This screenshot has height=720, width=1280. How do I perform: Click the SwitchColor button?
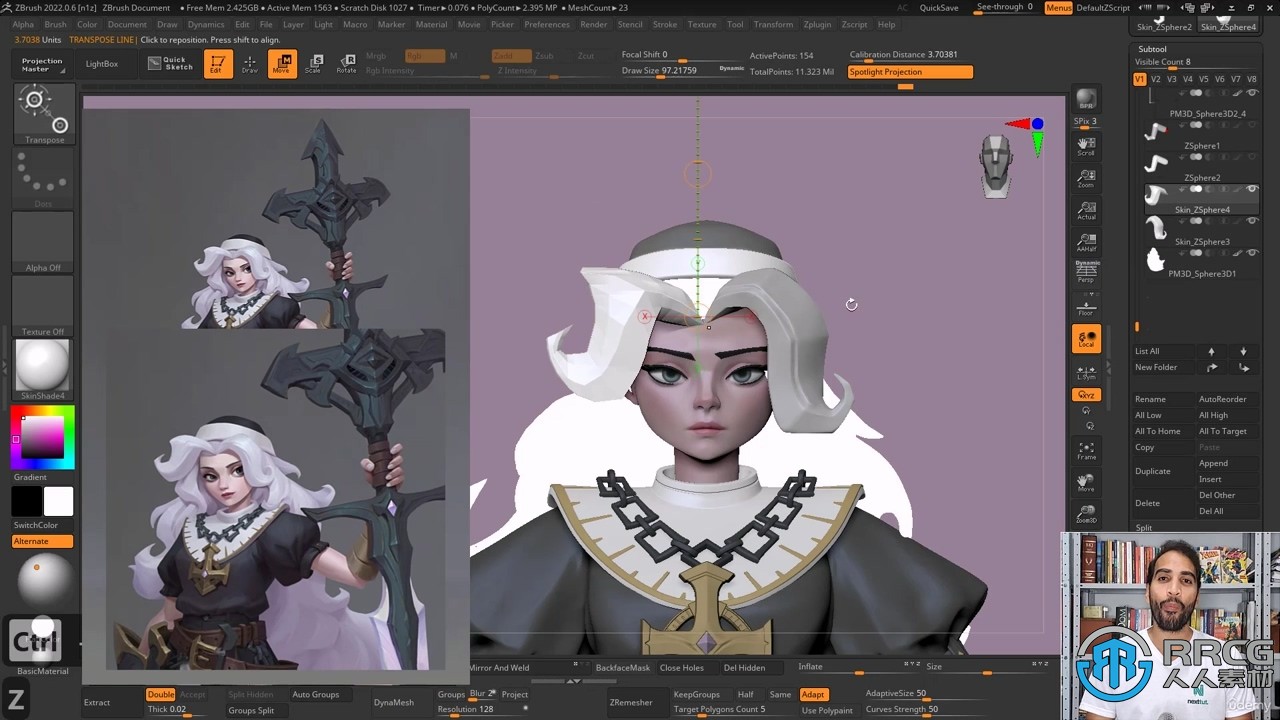point(36,525)
